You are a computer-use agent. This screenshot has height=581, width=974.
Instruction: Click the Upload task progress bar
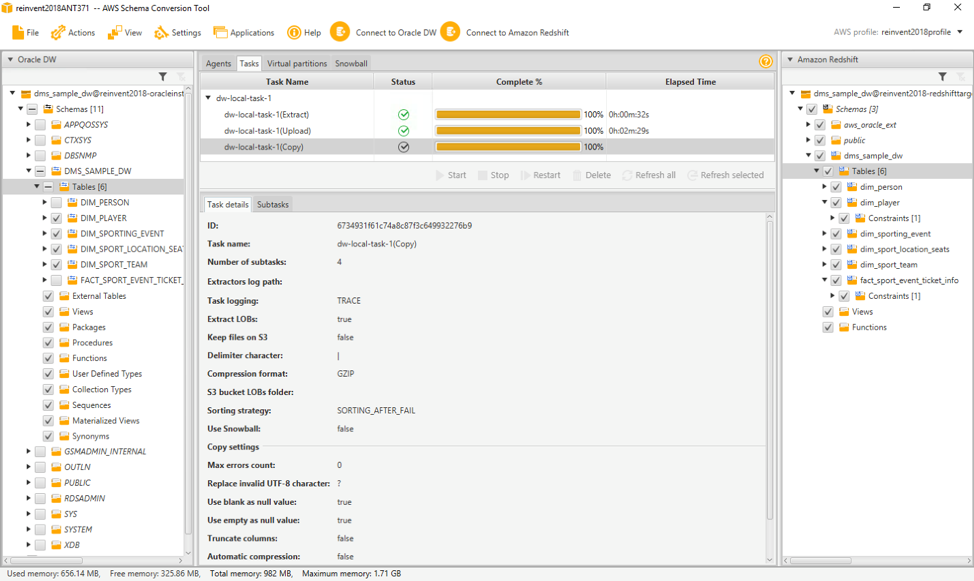[x=508, y=130]
